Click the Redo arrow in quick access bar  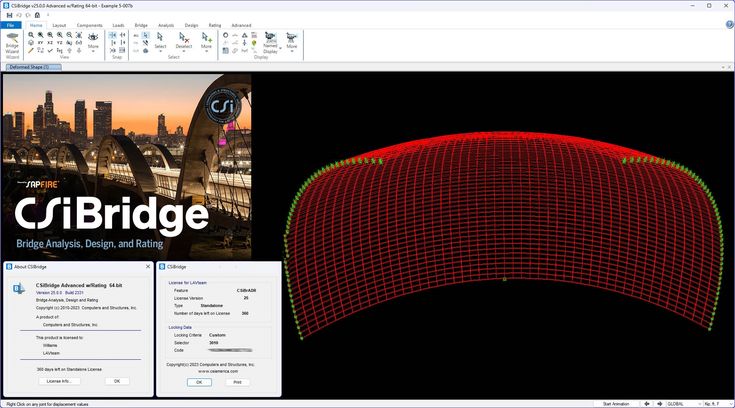pyautogui.click(x=28, y=15)
